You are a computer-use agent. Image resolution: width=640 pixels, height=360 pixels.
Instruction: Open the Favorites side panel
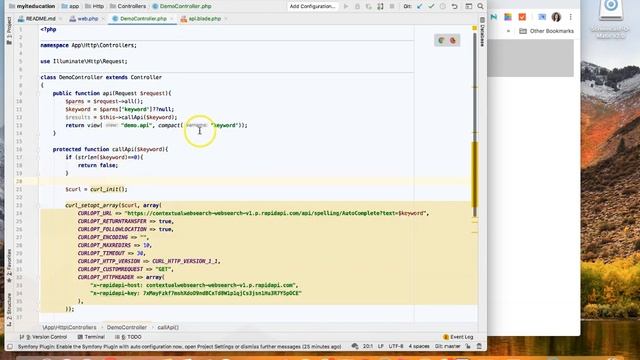point(9,266)
